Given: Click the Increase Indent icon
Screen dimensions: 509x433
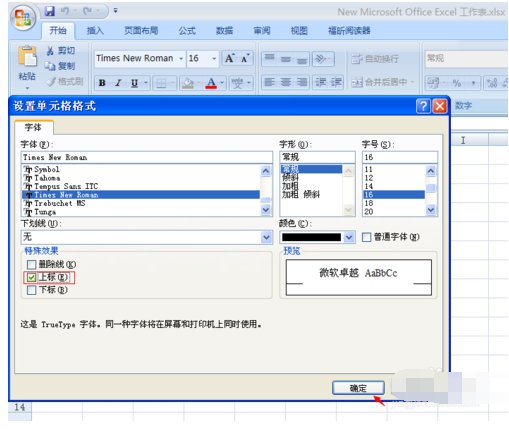Looking at the screenshot, I should (x=336, y=82).
